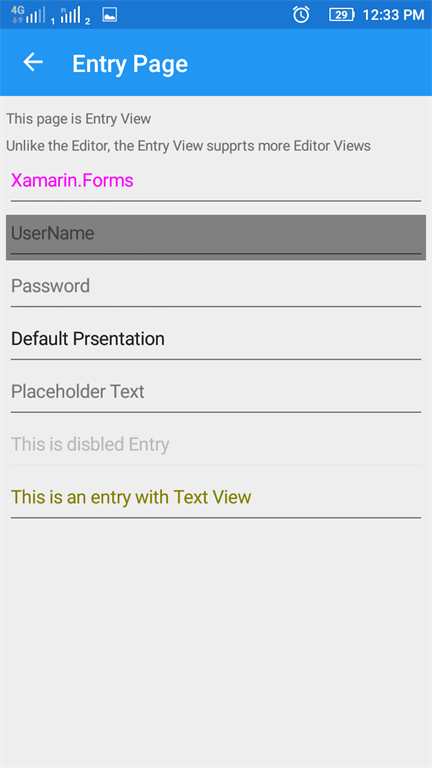Tap the 12:33 PM clock

(393, 15)
